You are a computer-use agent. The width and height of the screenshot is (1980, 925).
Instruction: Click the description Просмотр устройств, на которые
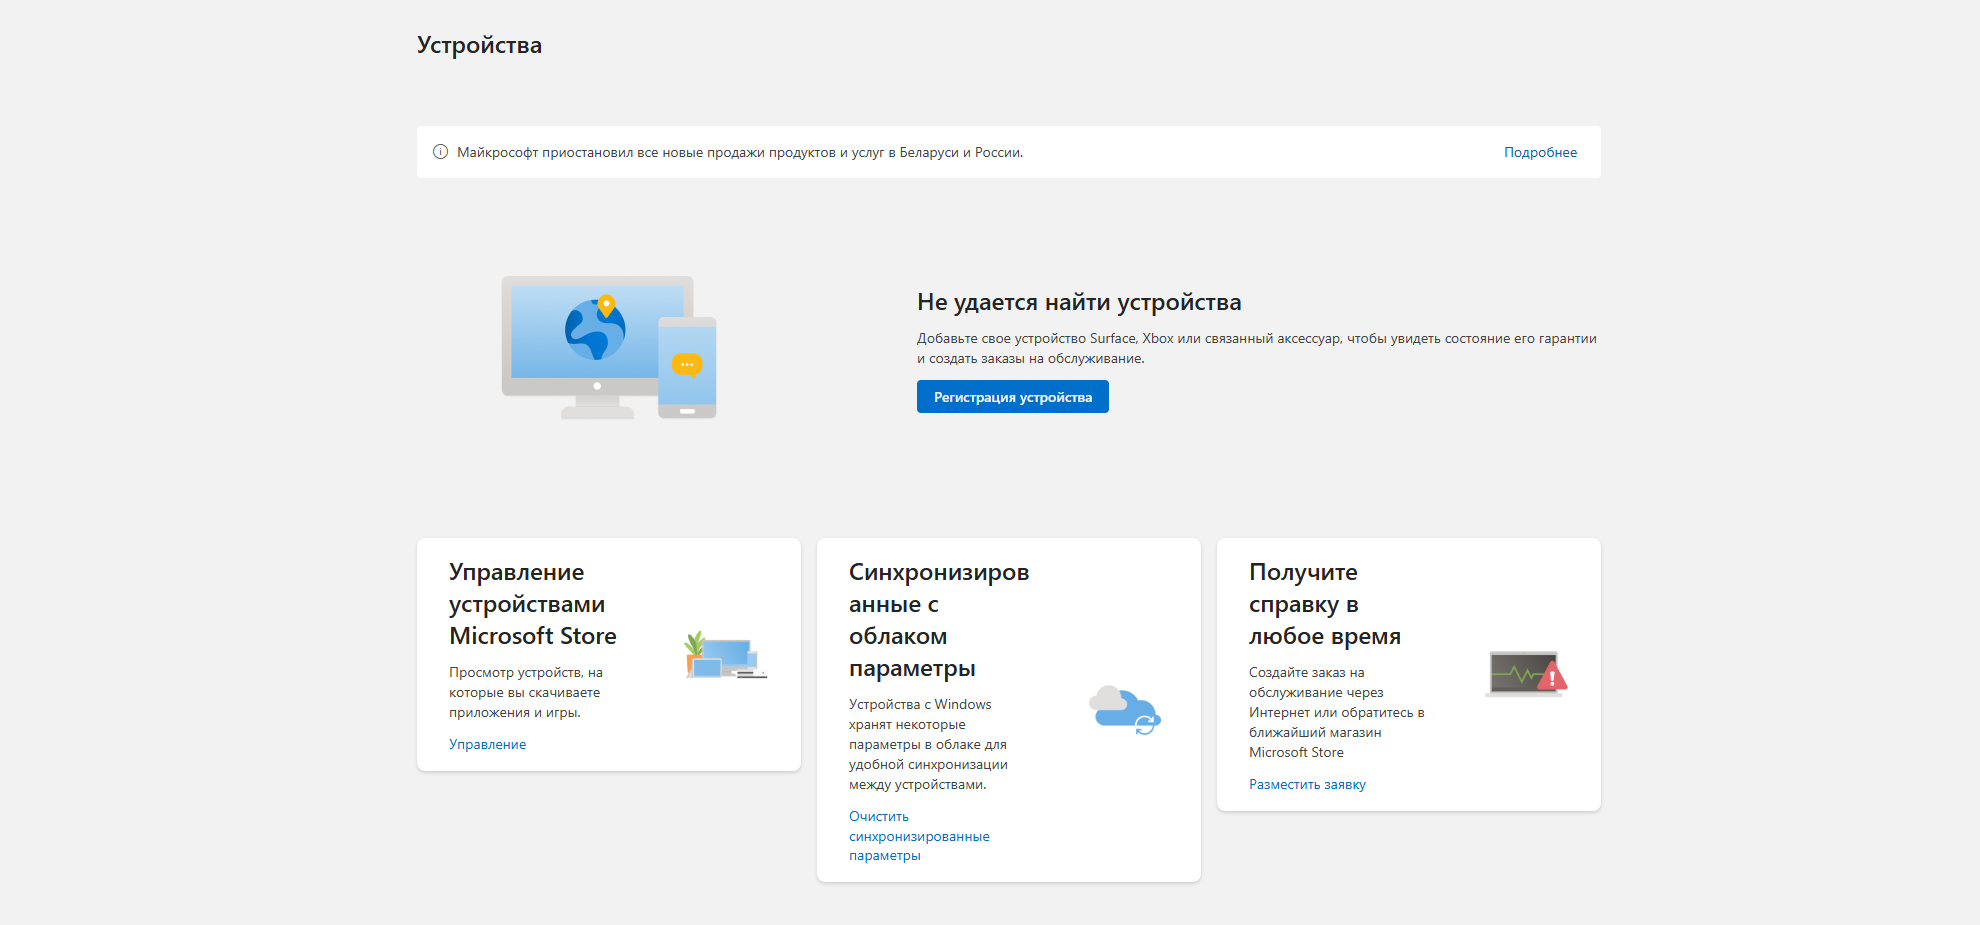point(526,692)
